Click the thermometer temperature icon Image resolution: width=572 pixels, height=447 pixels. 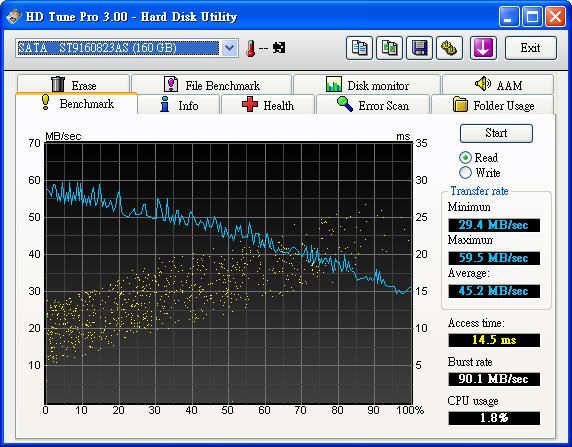tap(250, 48)
